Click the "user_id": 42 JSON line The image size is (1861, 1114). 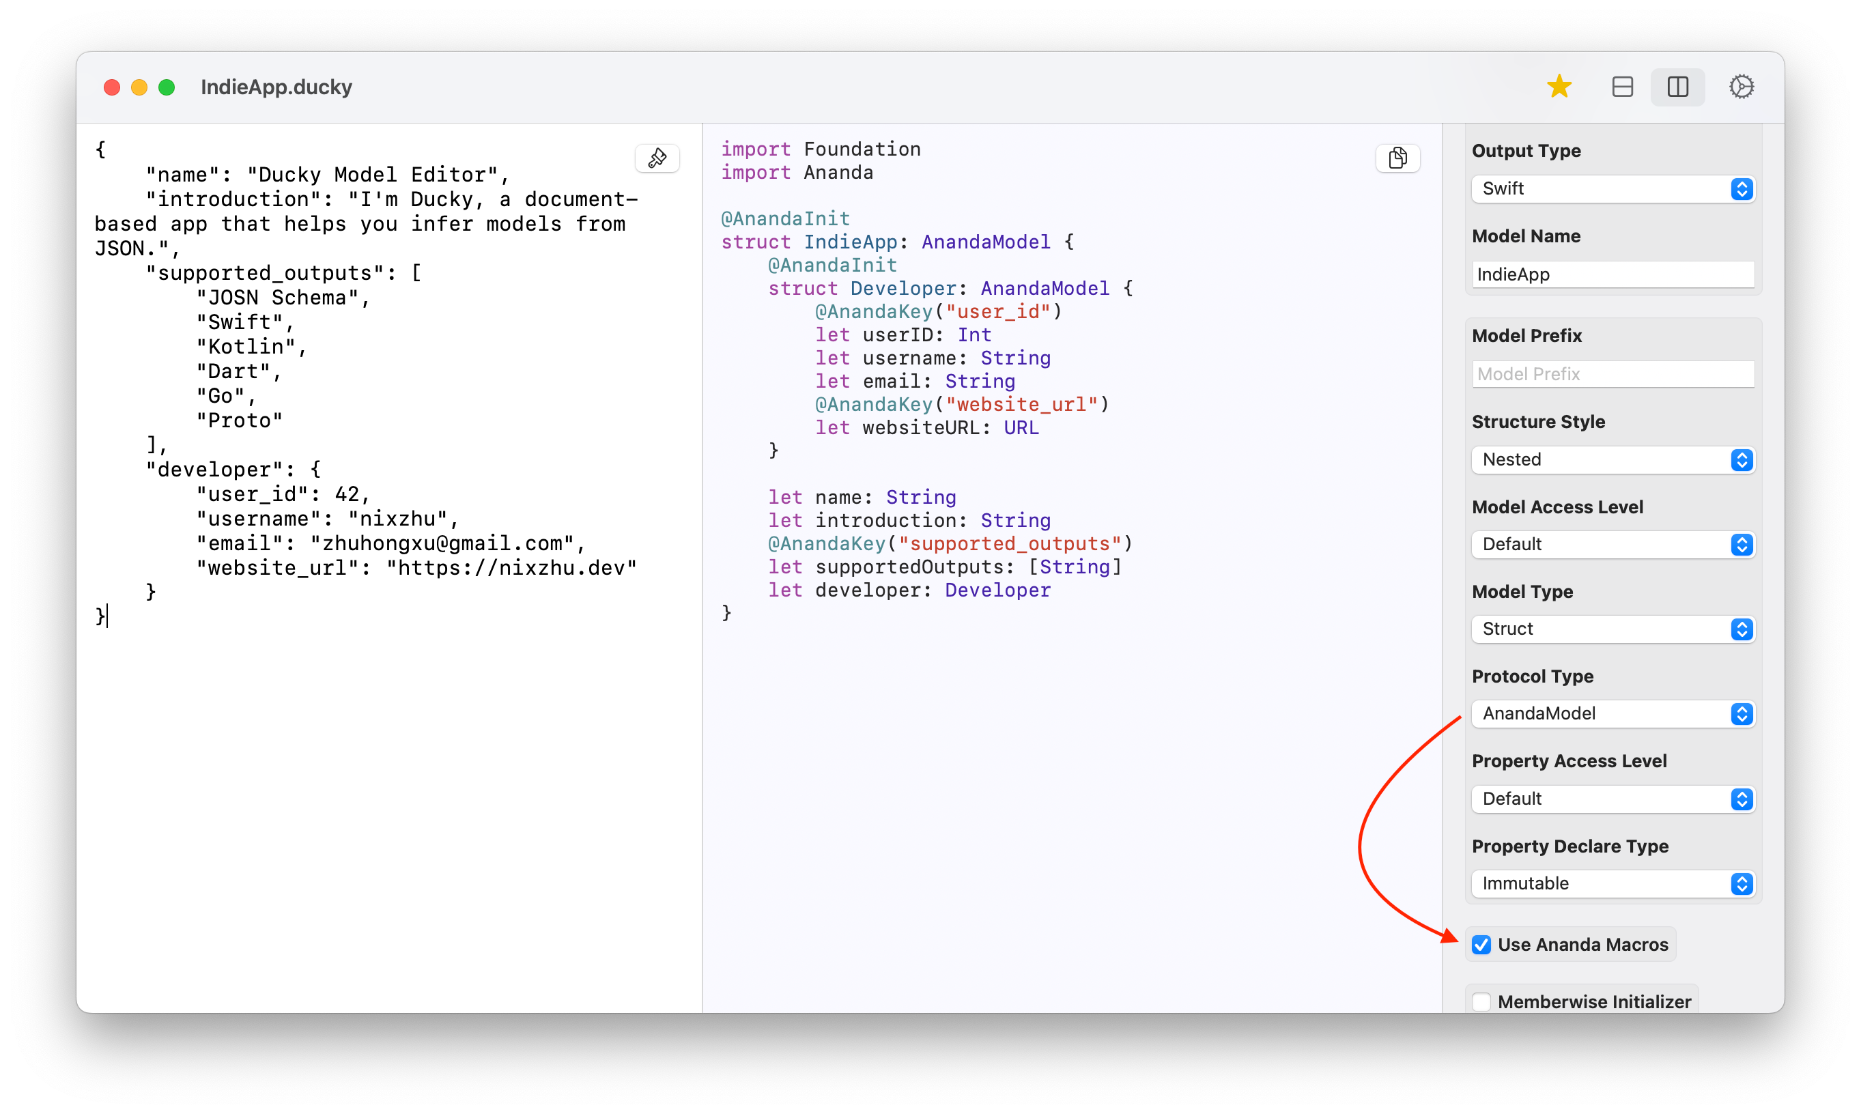pyautogui.click(x=284, y=494)
